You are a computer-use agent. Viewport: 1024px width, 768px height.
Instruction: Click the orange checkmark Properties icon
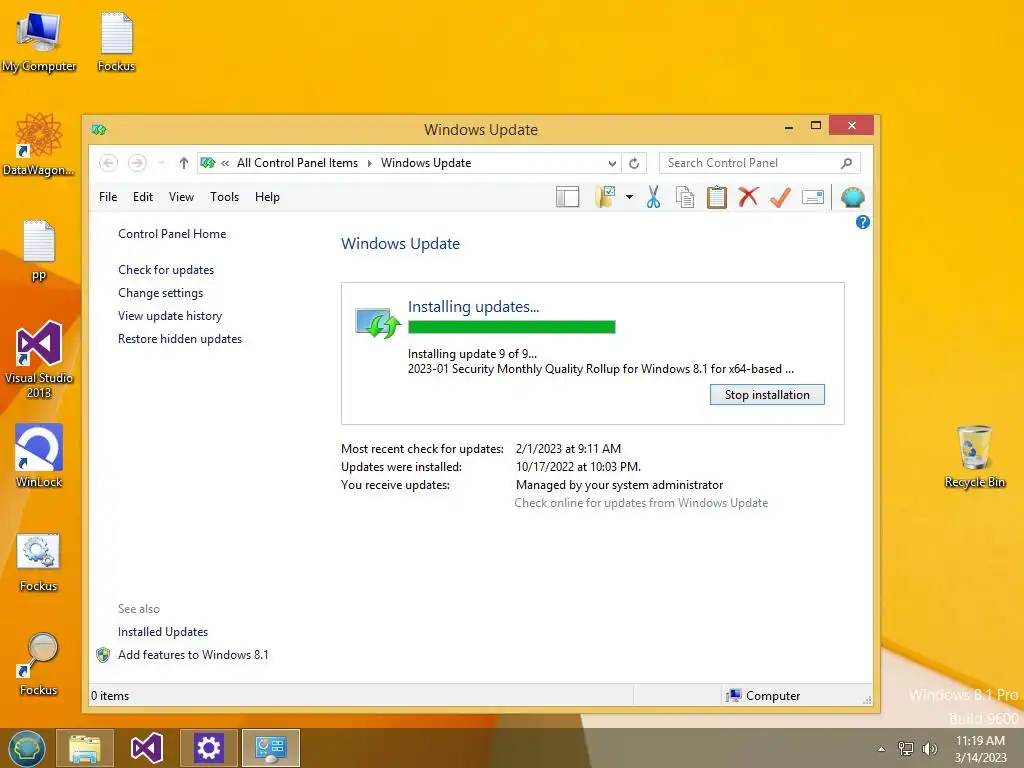780,197
